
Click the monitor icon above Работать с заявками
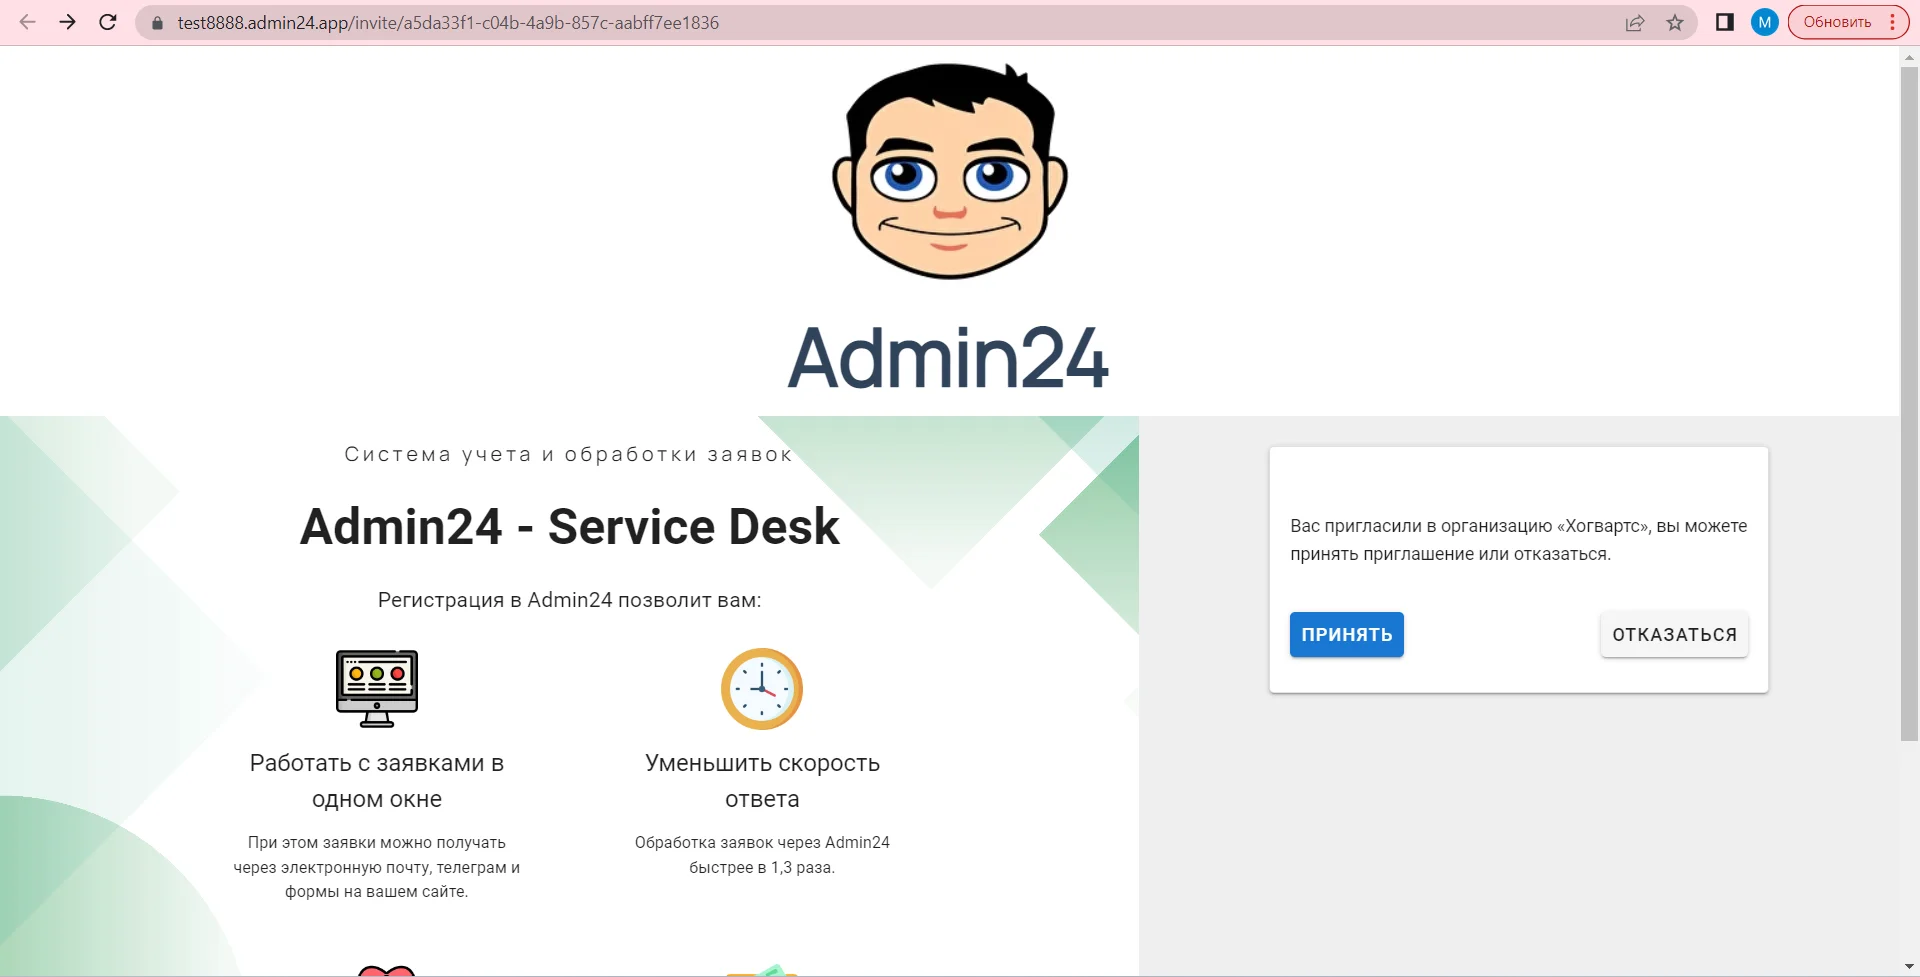(377, 688)
